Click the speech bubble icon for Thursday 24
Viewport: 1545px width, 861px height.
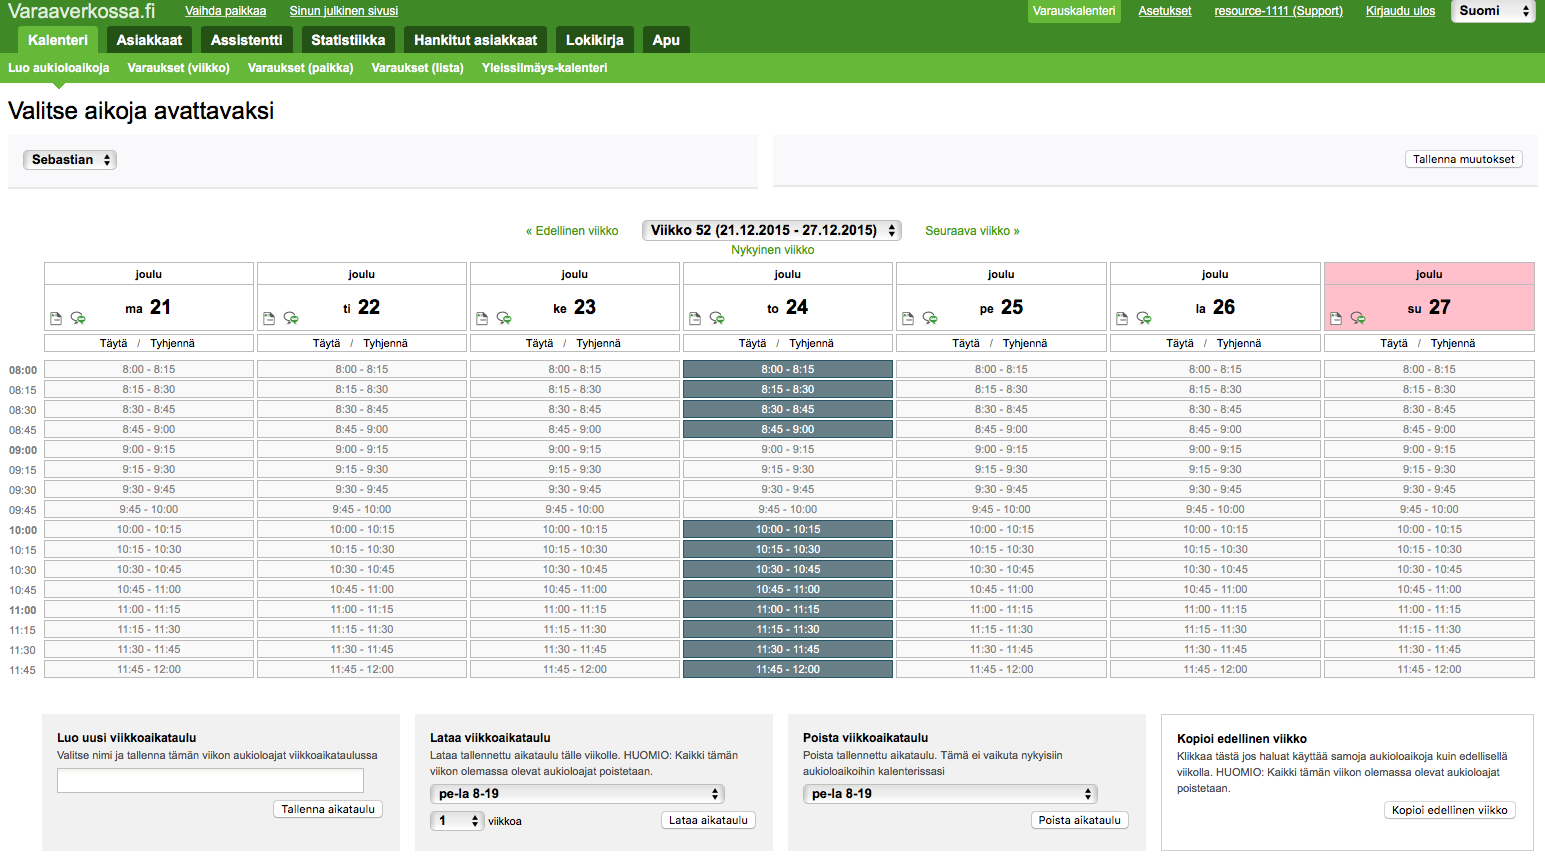(x=717, y=318)
